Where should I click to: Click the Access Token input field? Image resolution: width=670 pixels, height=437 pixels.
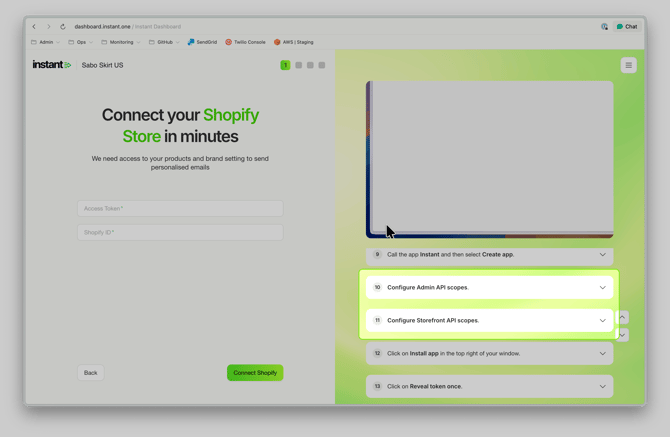click(x=180, y=209)
